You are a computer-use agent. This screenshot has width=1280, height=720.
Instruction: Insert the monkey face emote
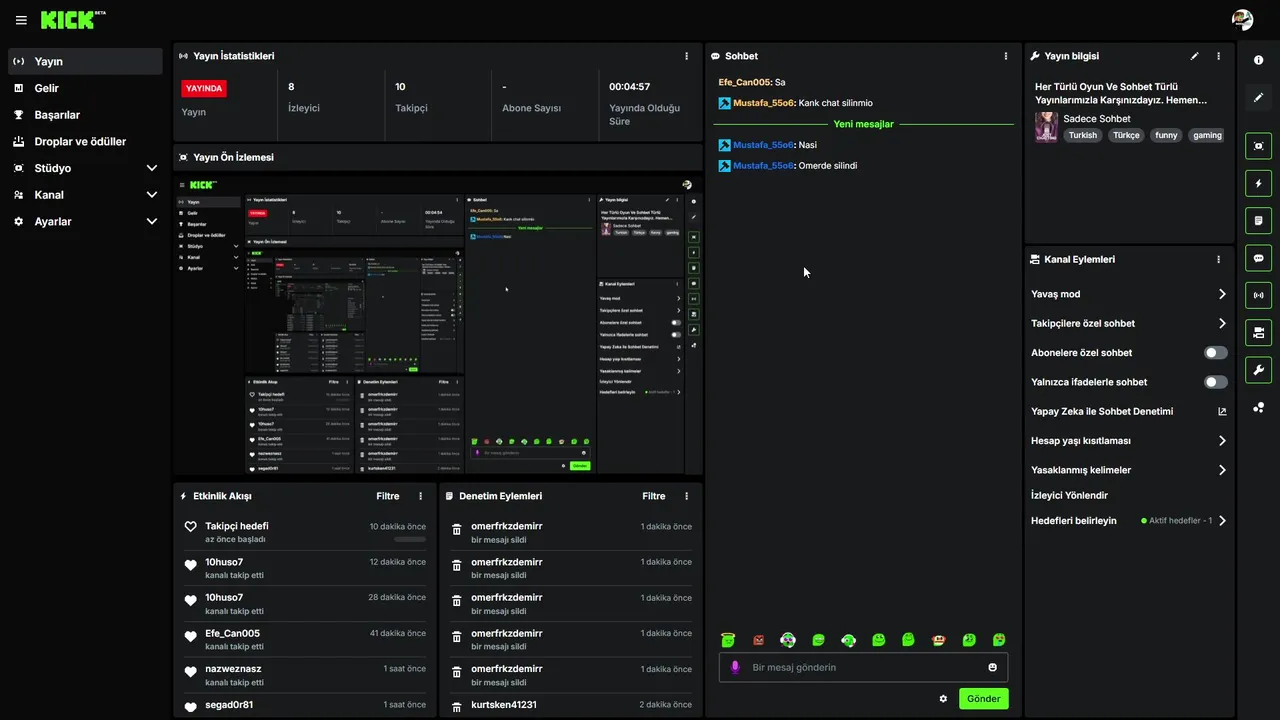pos(938,639)
